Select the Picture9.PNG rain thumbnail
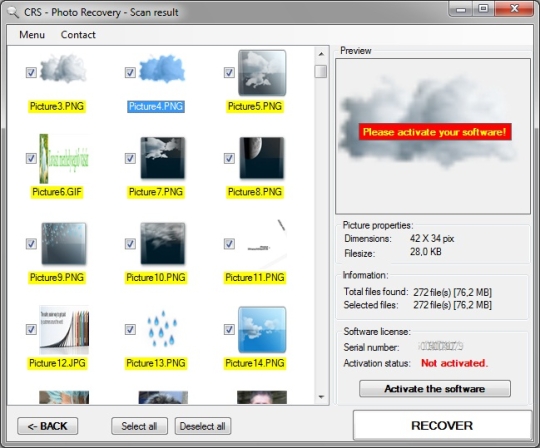The width and height of the screenshot is (540, 448). [64, 243]
